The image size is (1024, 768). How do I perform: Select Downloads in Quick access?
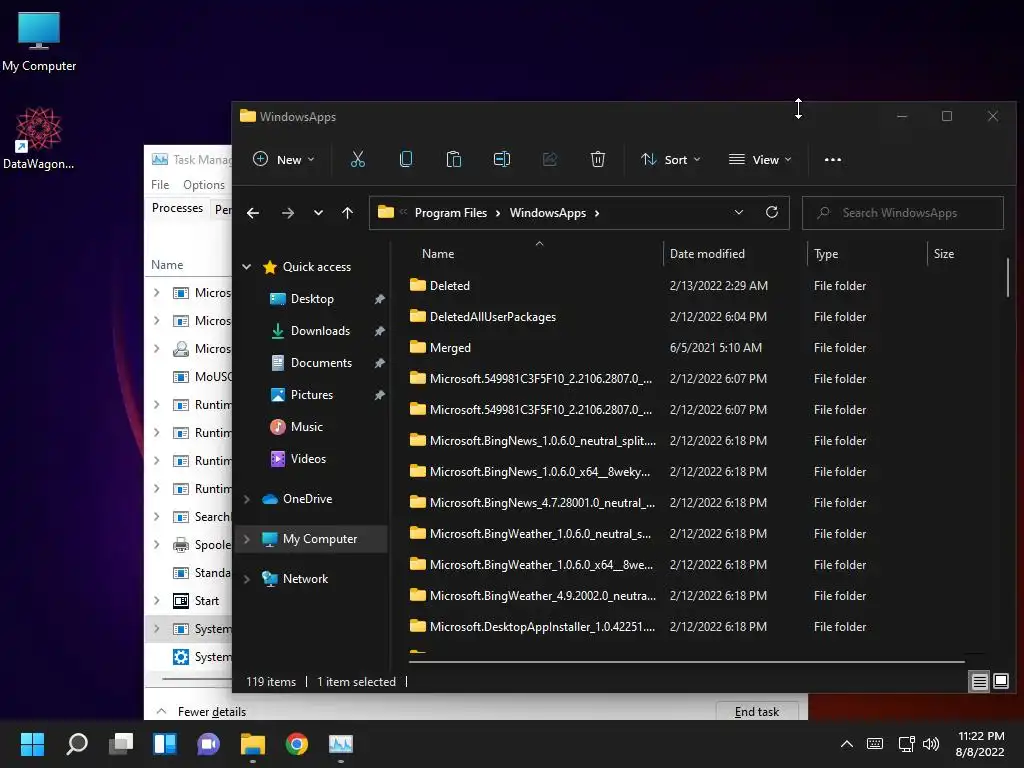320,331
